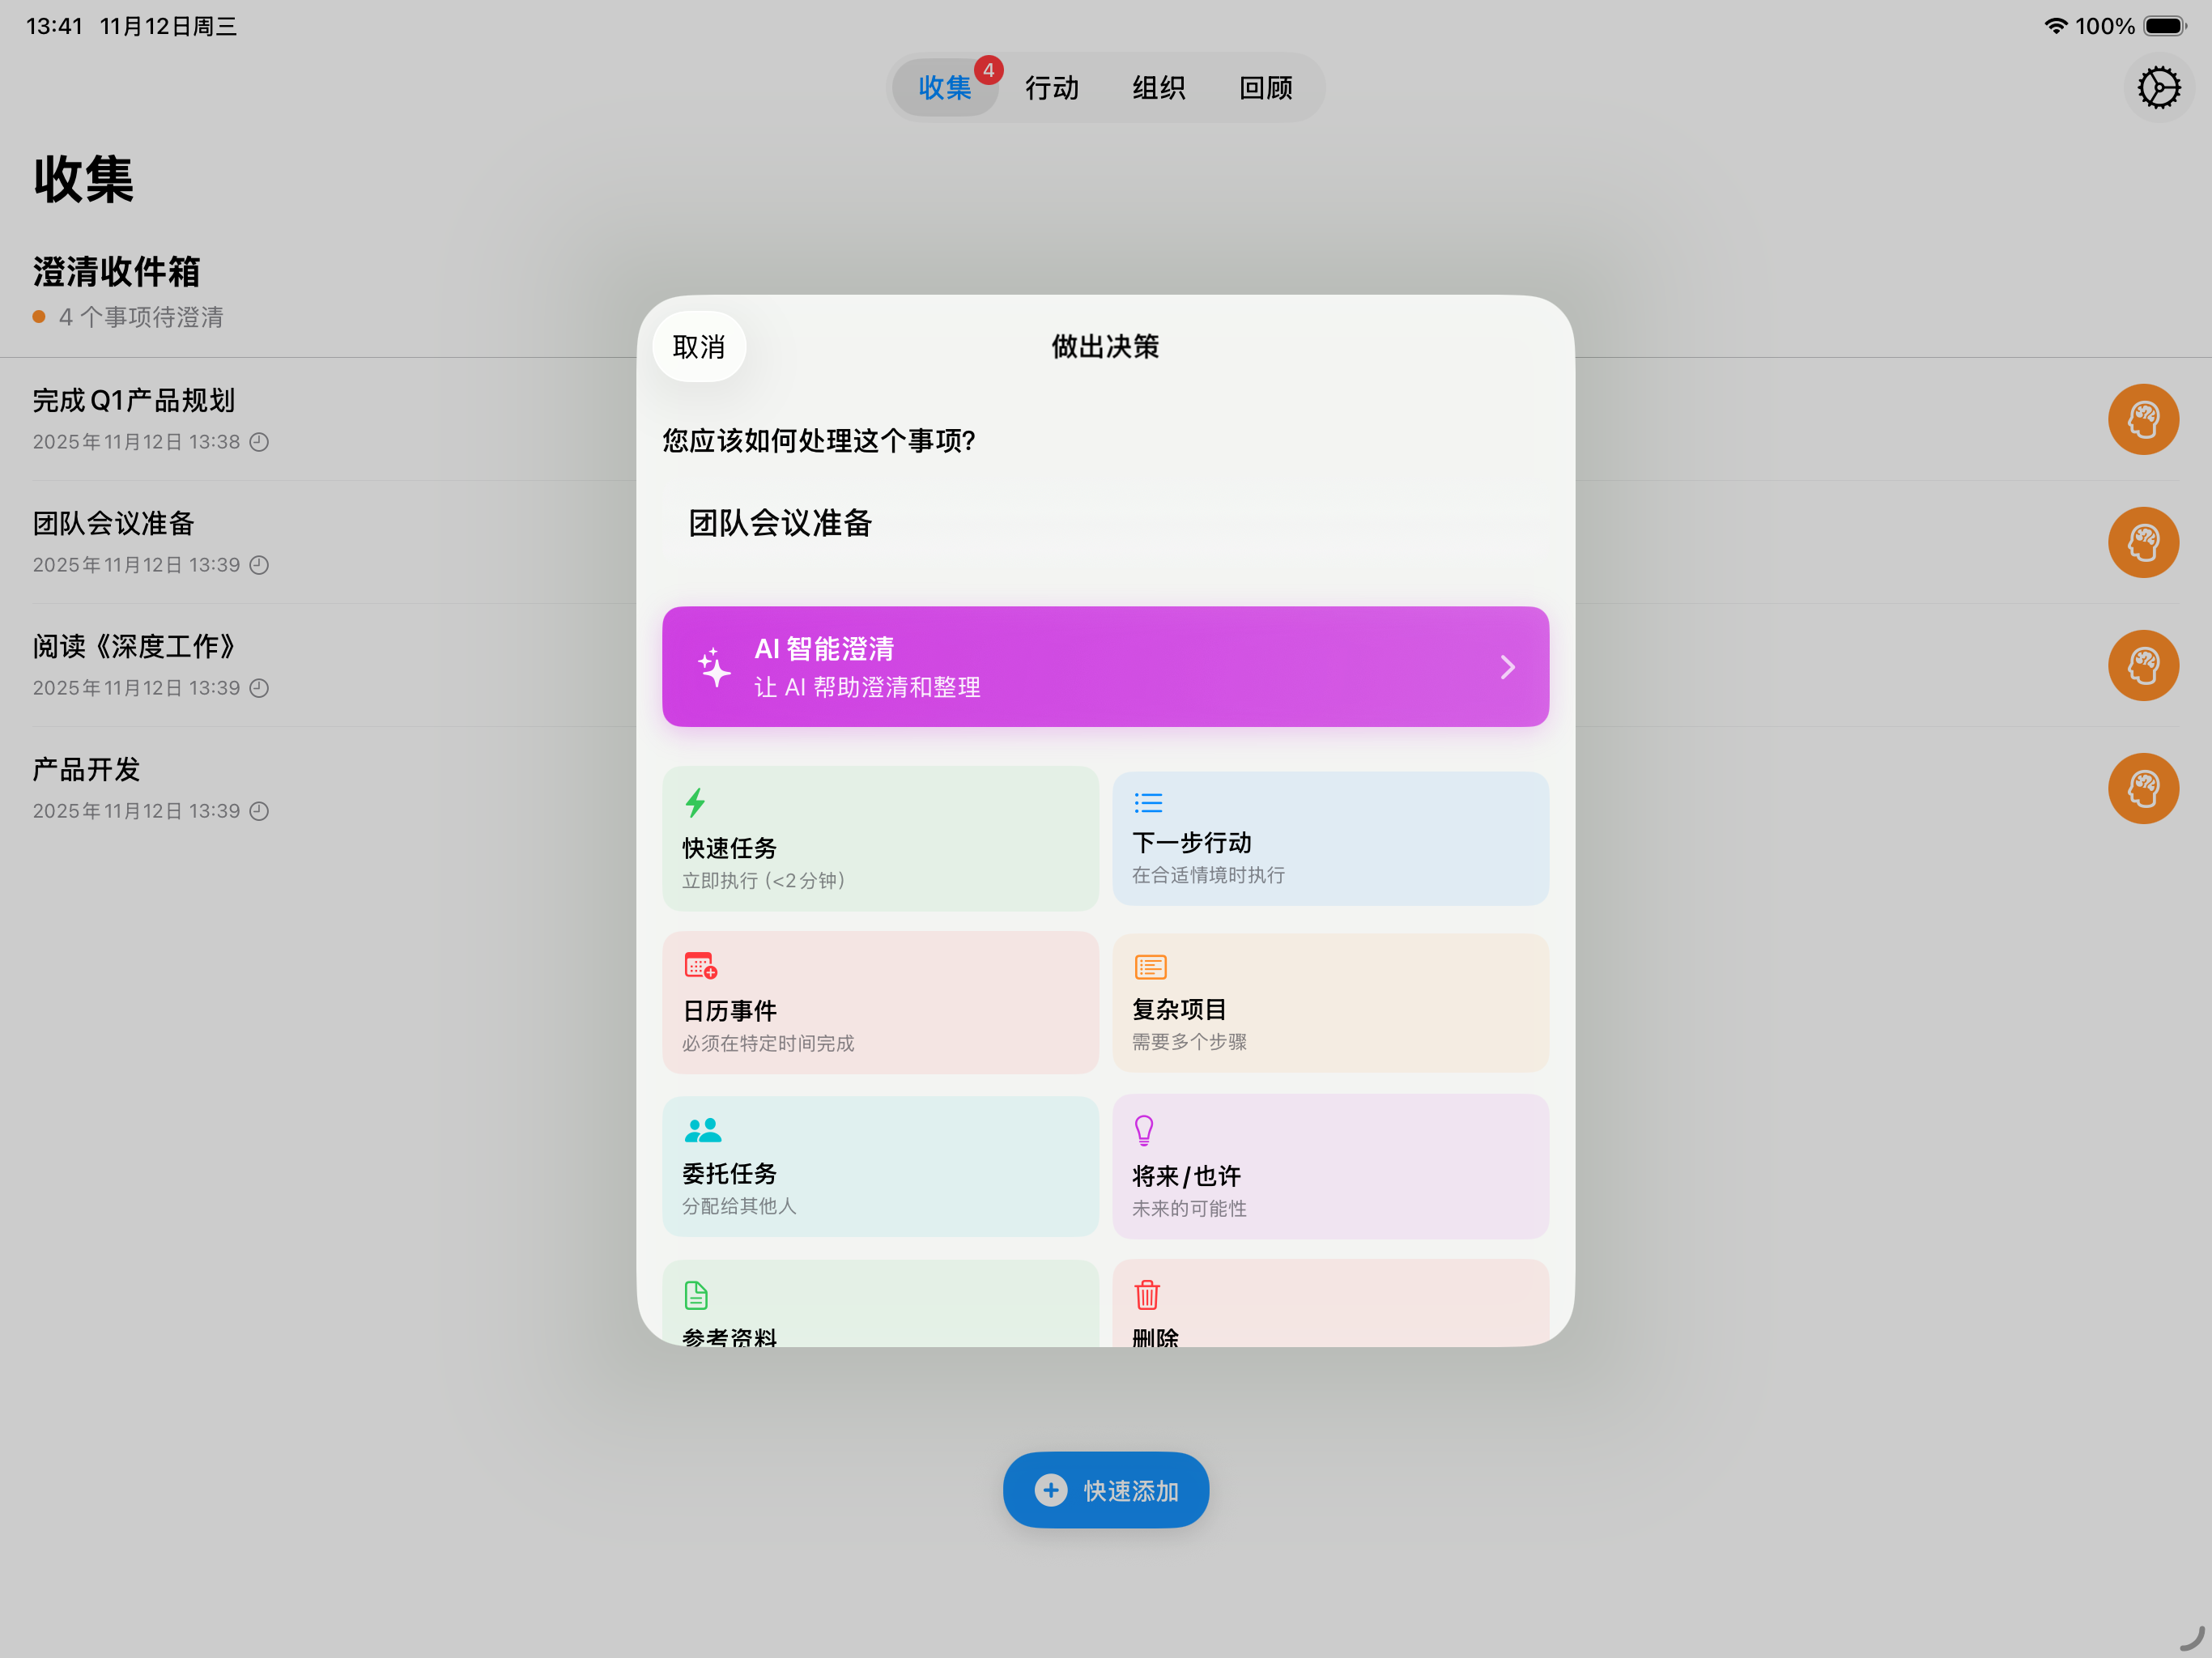Open the settings gear

click(x=2159, y=87)
